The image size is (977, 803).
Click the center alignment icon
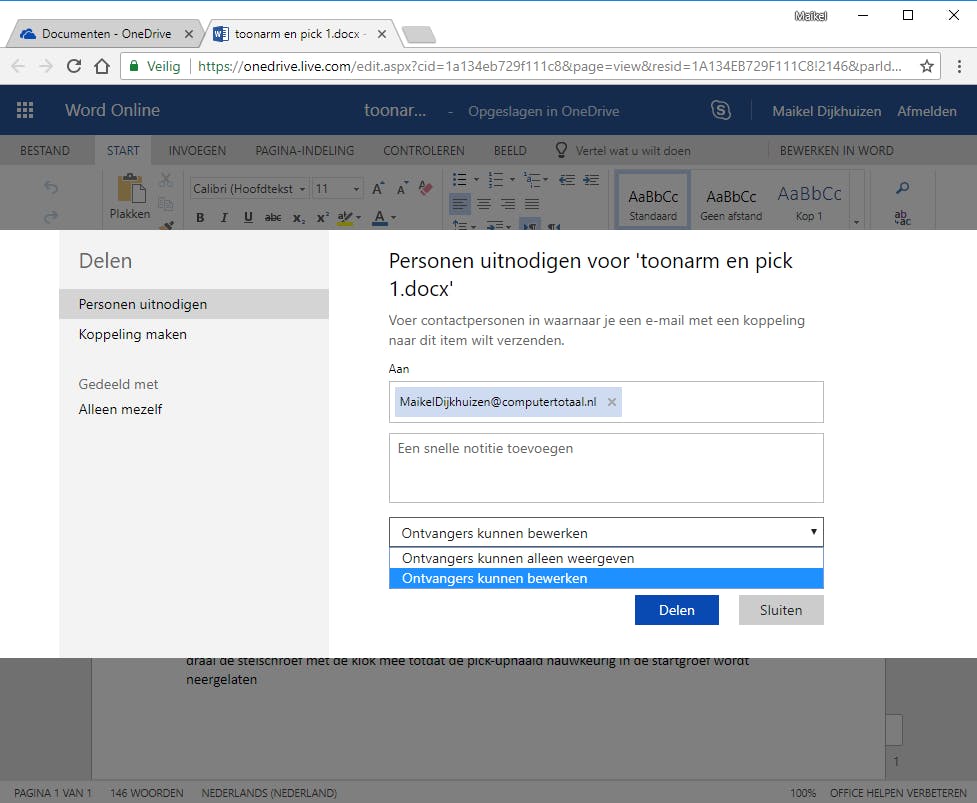click(x=484, y=204)
